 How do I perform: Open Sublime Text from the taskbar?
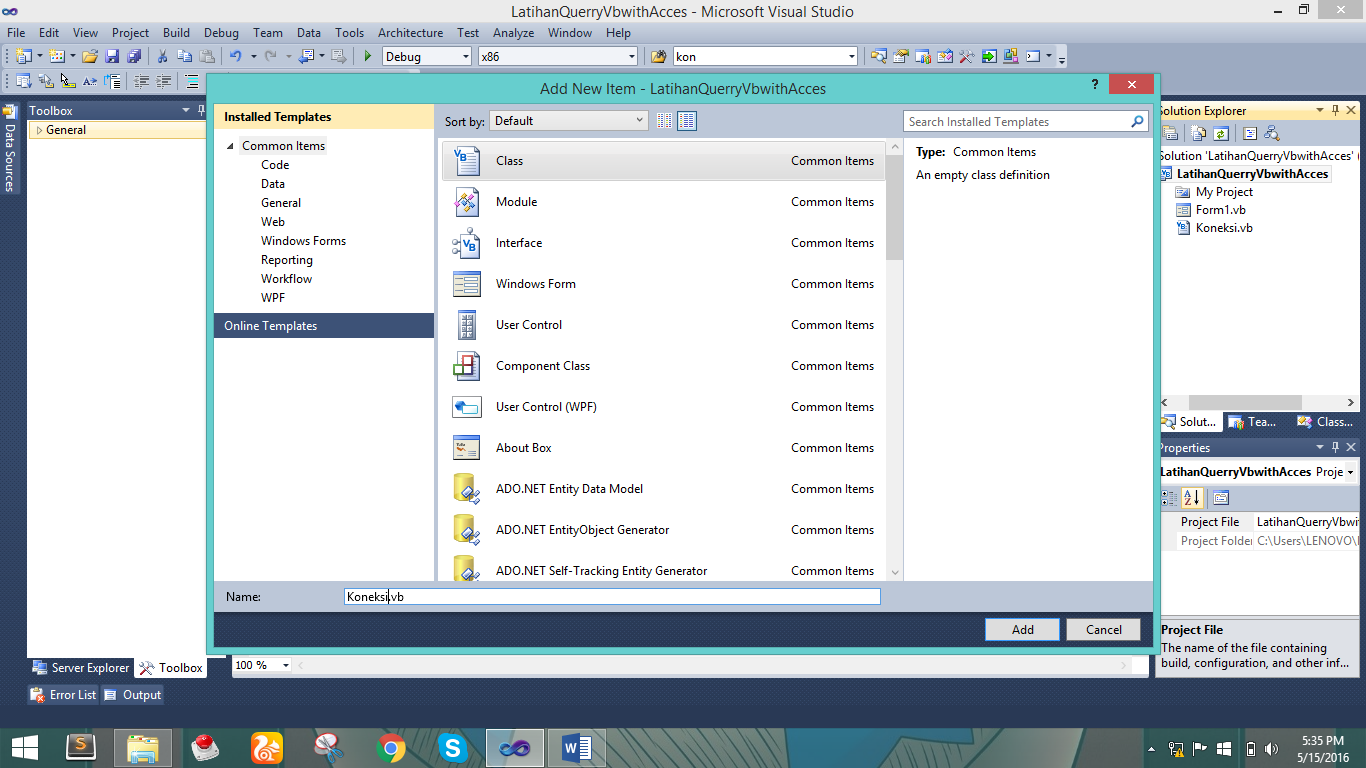pyautogui.click(x=81, y=748)
